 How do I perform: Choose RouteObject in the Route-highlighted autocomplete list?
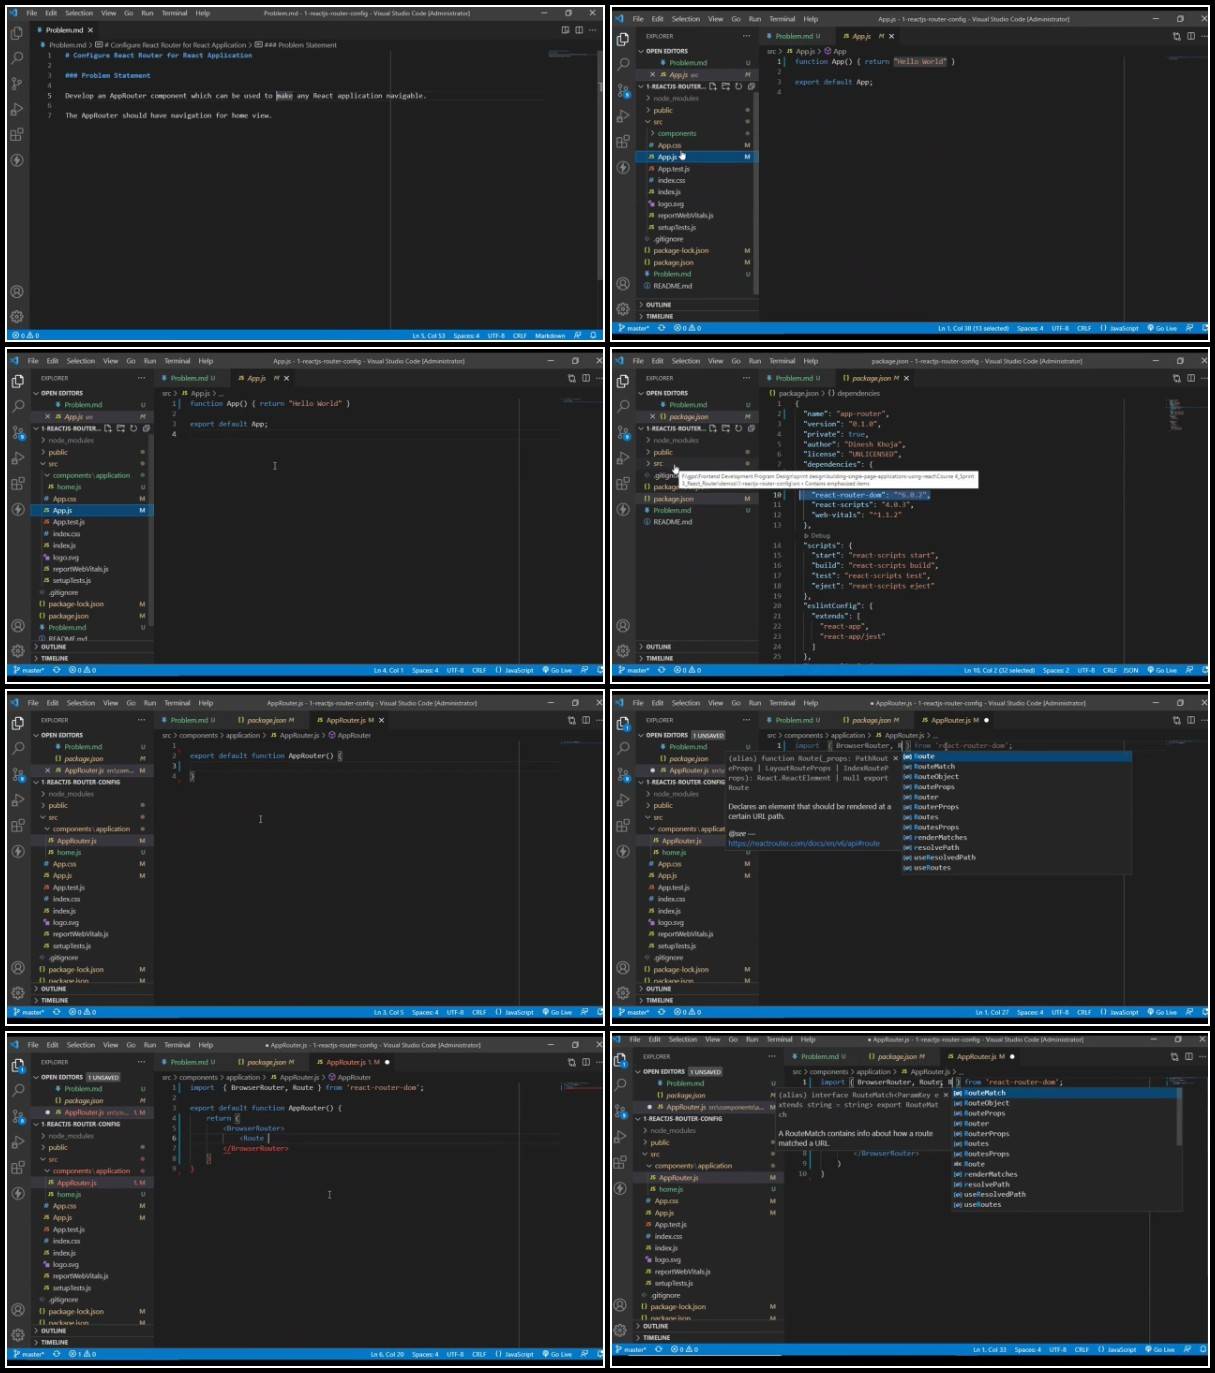pyautogui.click(x=1017, y=776)
